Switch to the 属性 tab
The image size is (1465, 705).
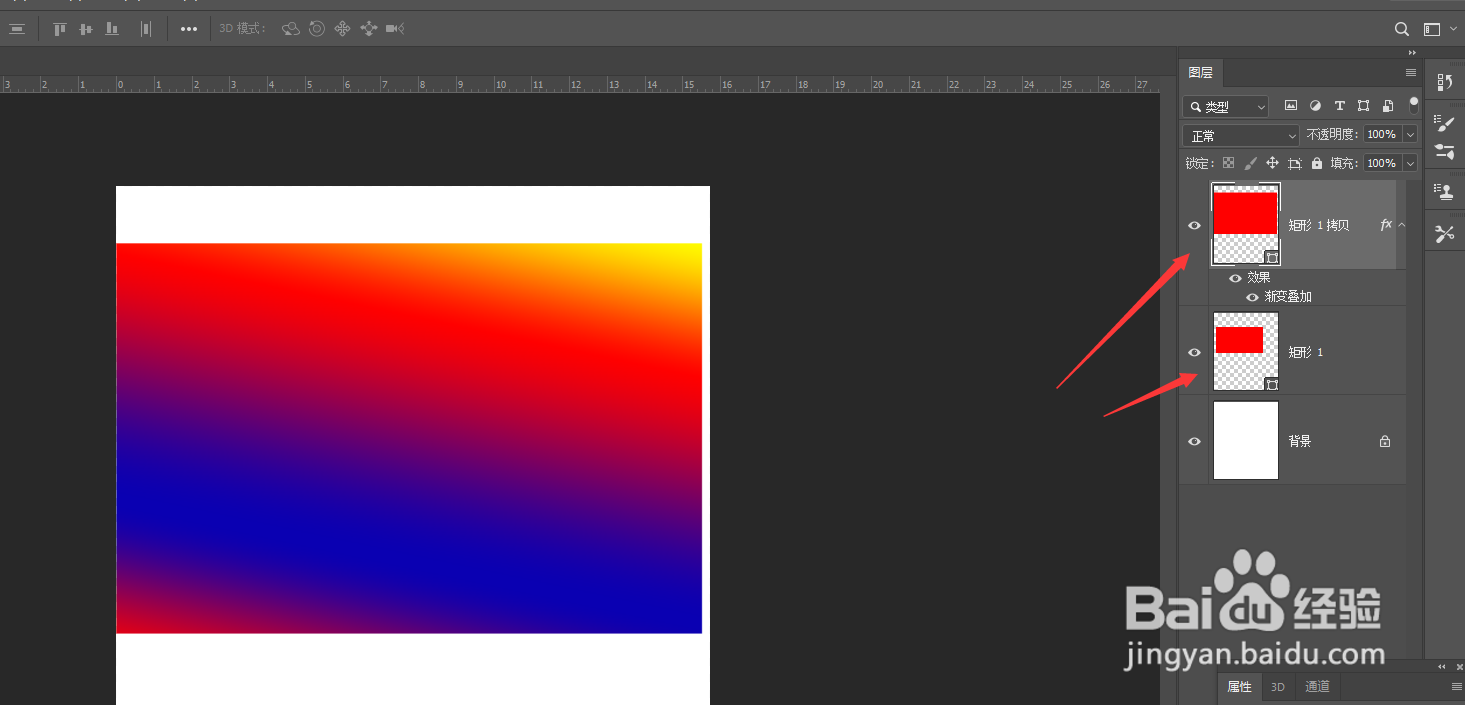tap(1239, 687)
